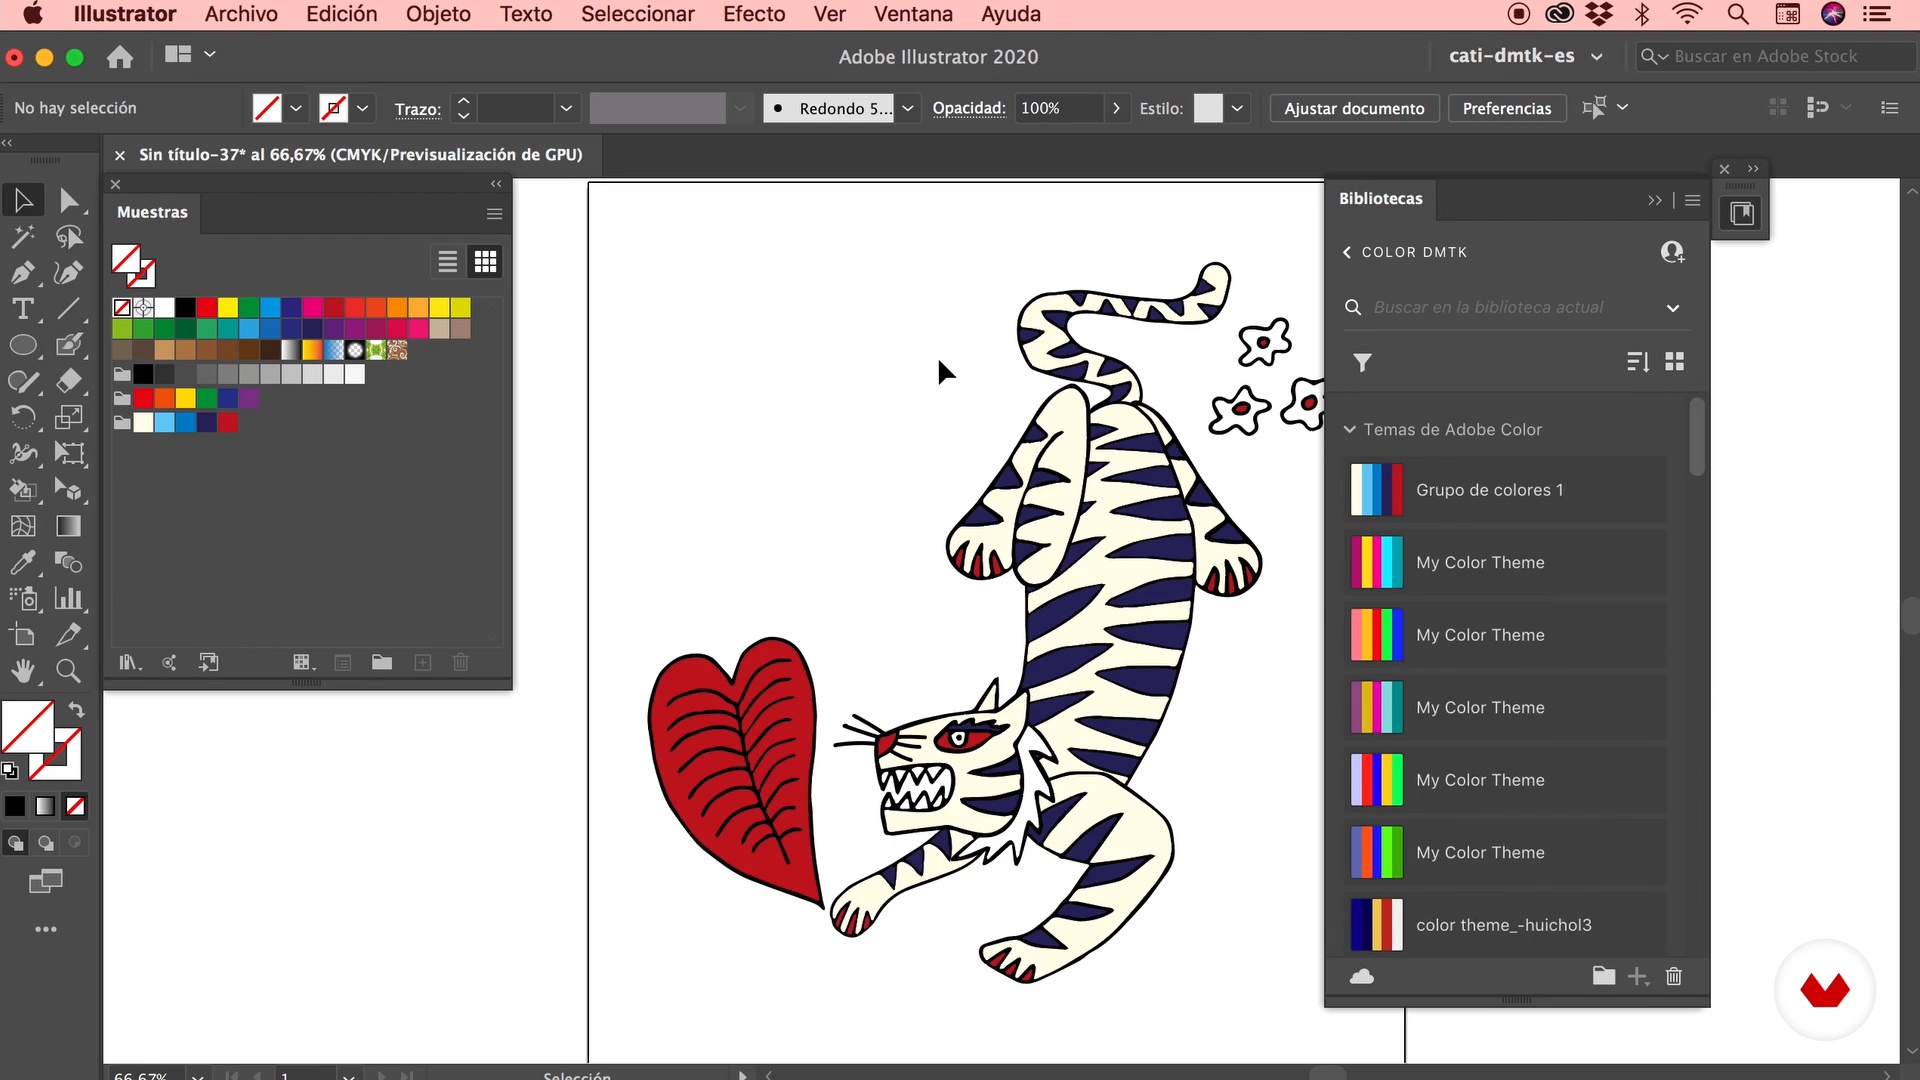Open Grupo de colores 1 theme
This screenshot has height=1080, width=1920.
pos(1506,490)
